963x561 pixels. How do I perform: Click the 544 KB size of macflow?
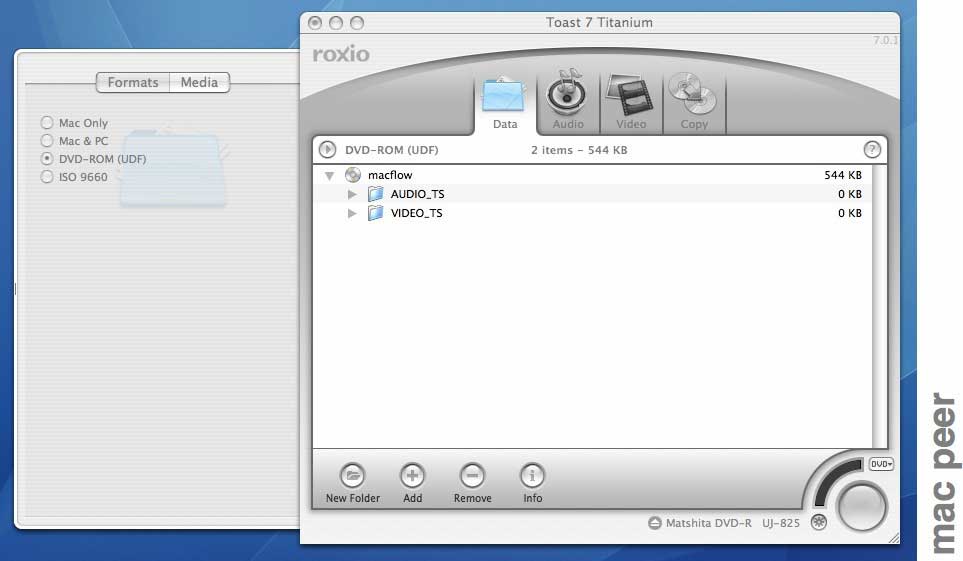(x=843, y=175)
